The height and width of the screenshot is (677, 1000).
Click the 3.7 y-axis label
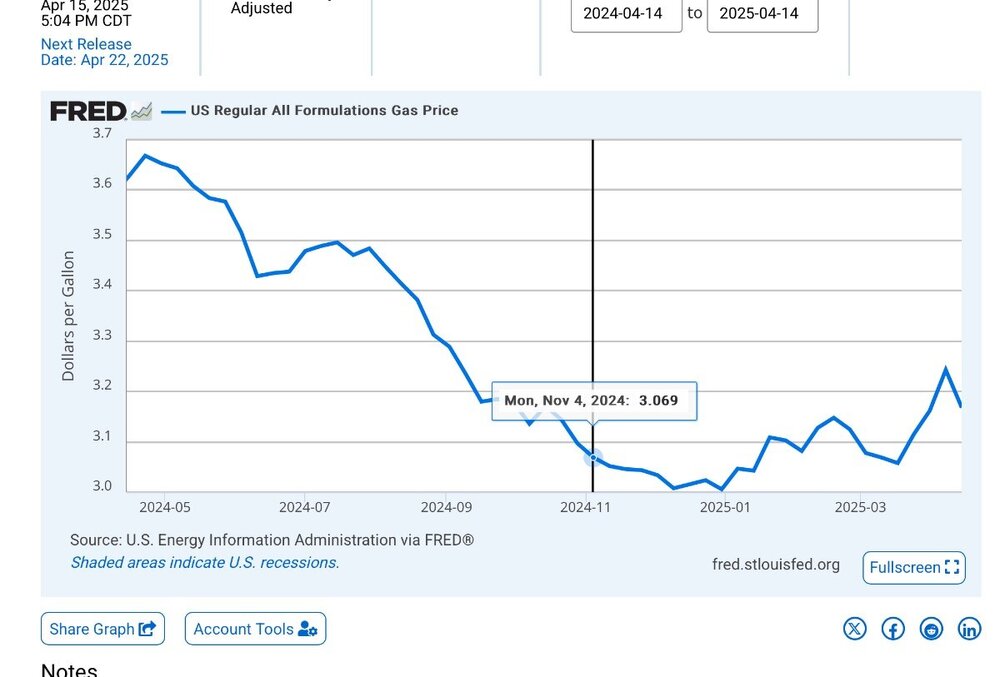102,133
